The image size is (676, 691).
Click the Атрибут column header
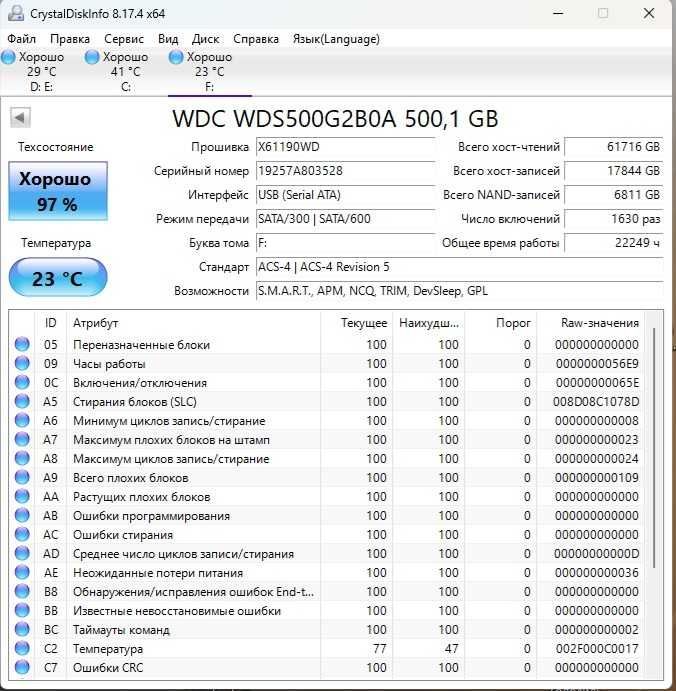[x=96, y=323]
